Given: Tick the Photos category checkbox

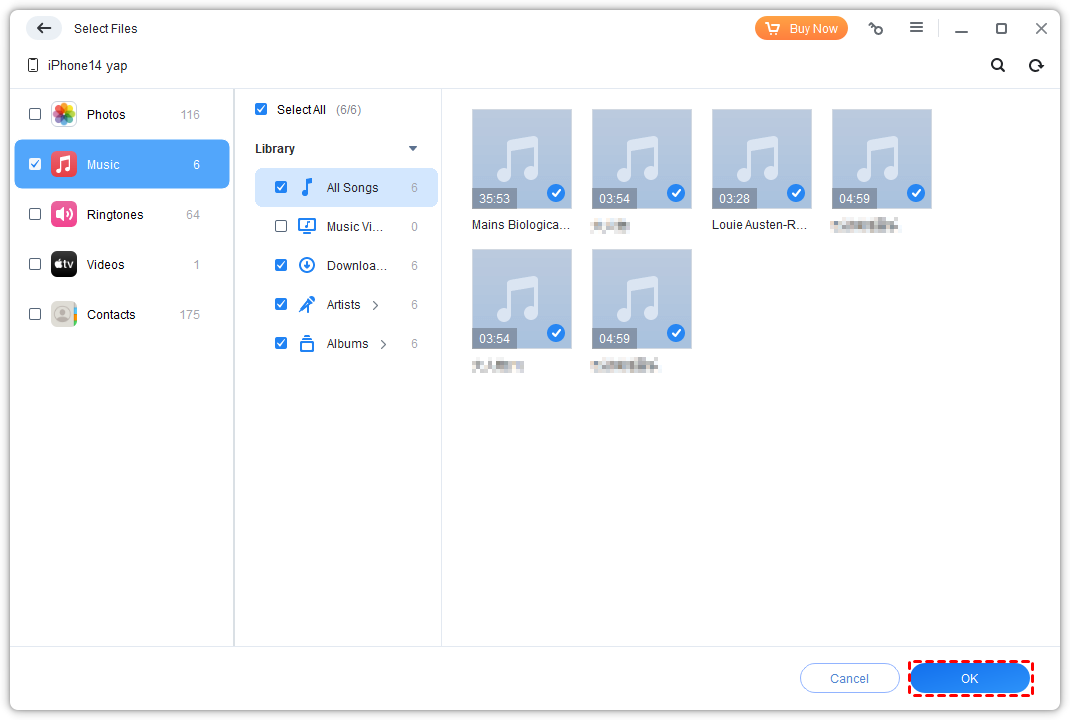Looking at the screenshot, I should click(x=35, y=114).
